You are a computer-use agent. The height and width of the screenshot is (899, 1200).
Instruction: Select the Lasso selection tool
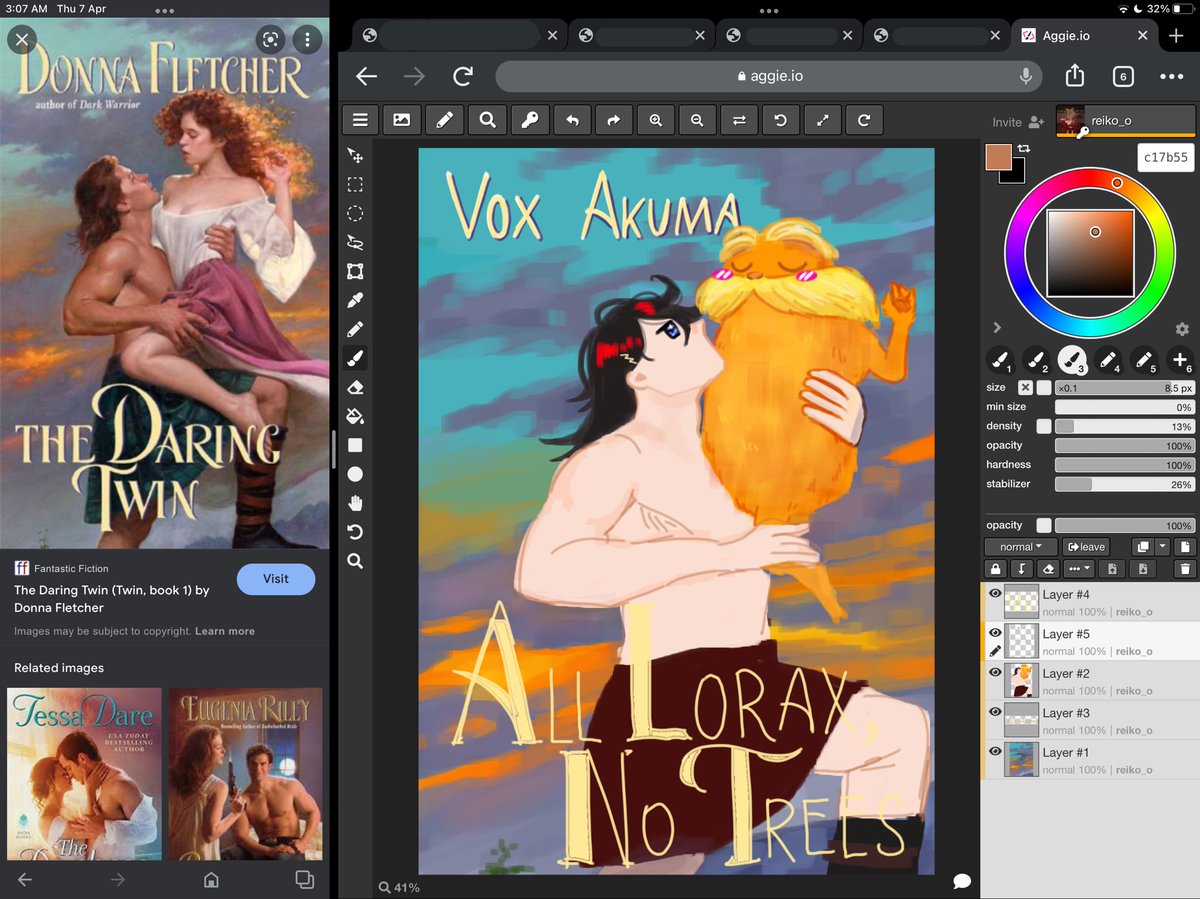(355, 243)
